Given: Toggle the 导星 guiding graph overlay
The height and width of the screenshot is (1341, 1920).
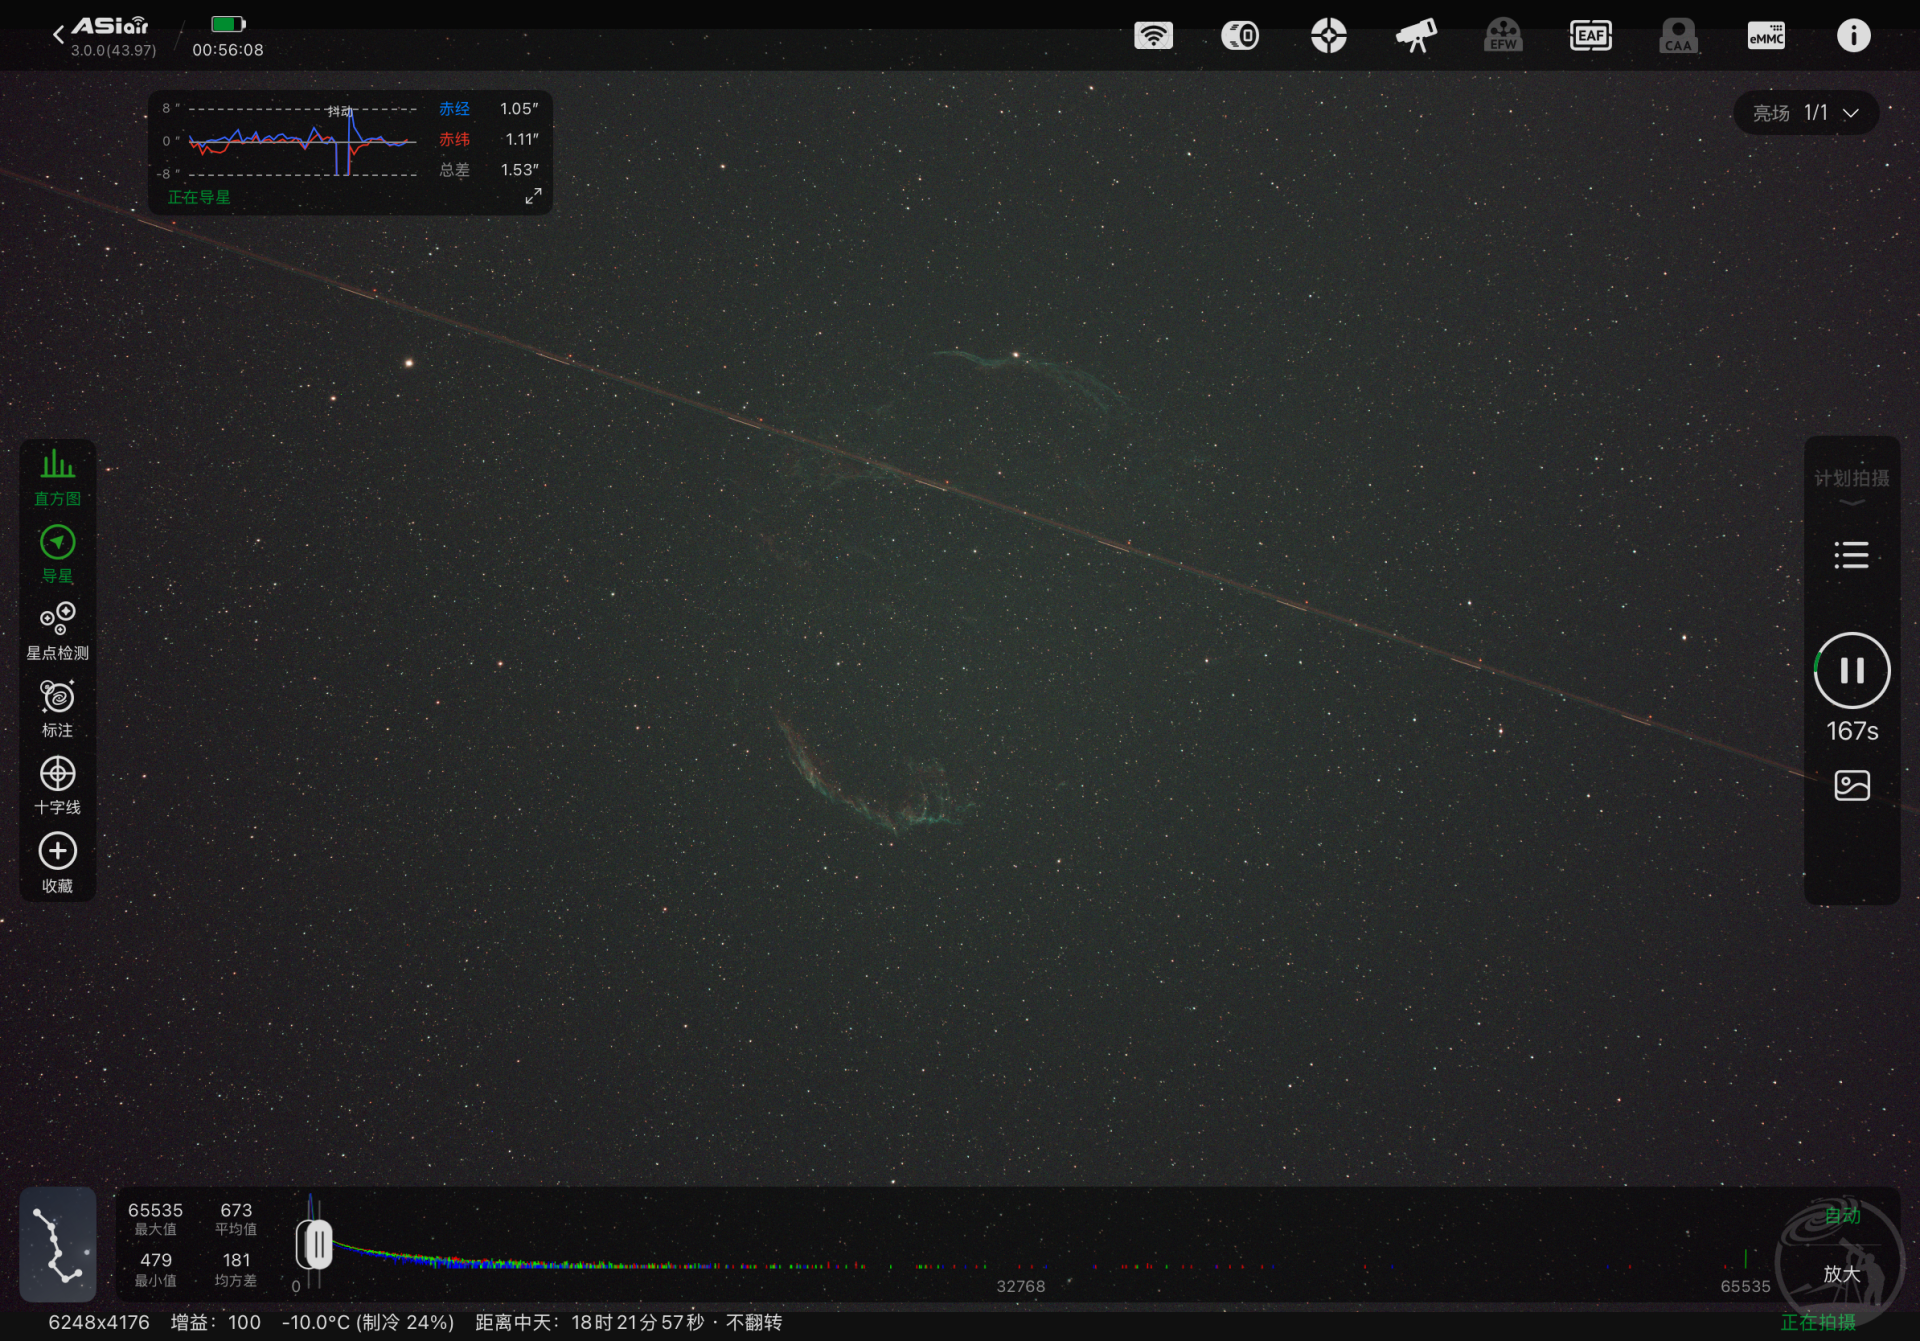Looking at the screenshot, I should (x=57, y=554).
